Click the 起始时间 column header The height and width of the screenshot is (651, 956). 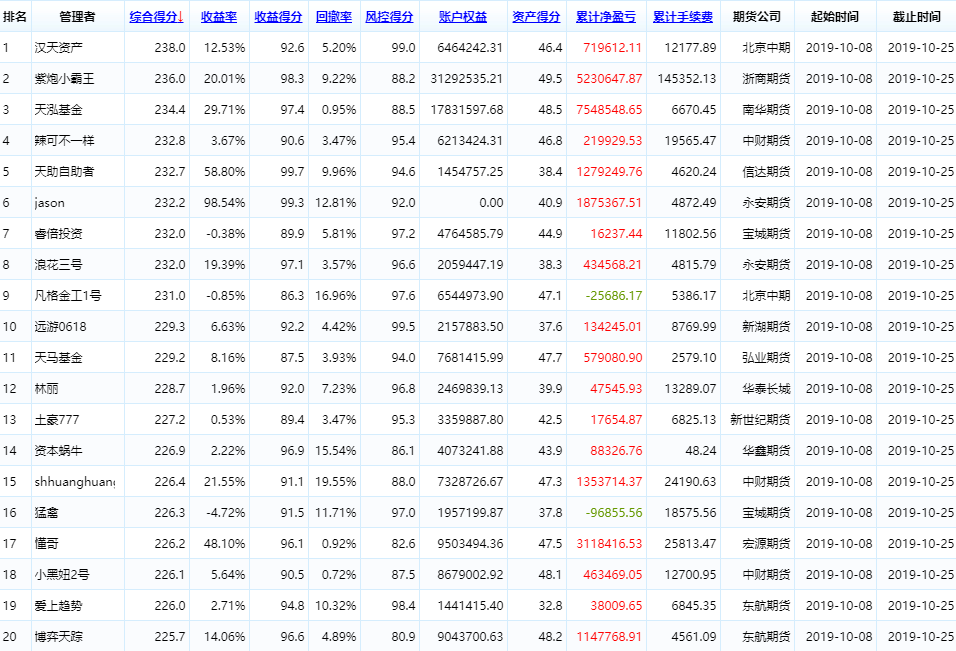coord(835,17)
